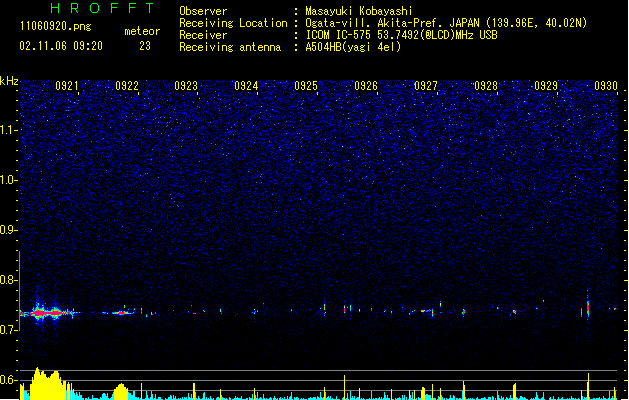
Task: Click the 0921 time marker
Action: pyautogui.click(x=67, y=86)
